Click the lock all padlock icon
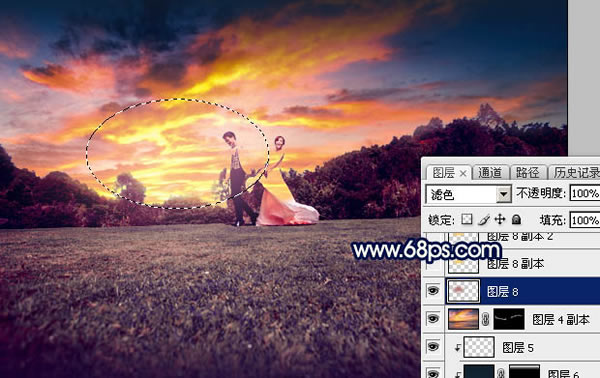600x378 pixels. [x=516, y=219]
